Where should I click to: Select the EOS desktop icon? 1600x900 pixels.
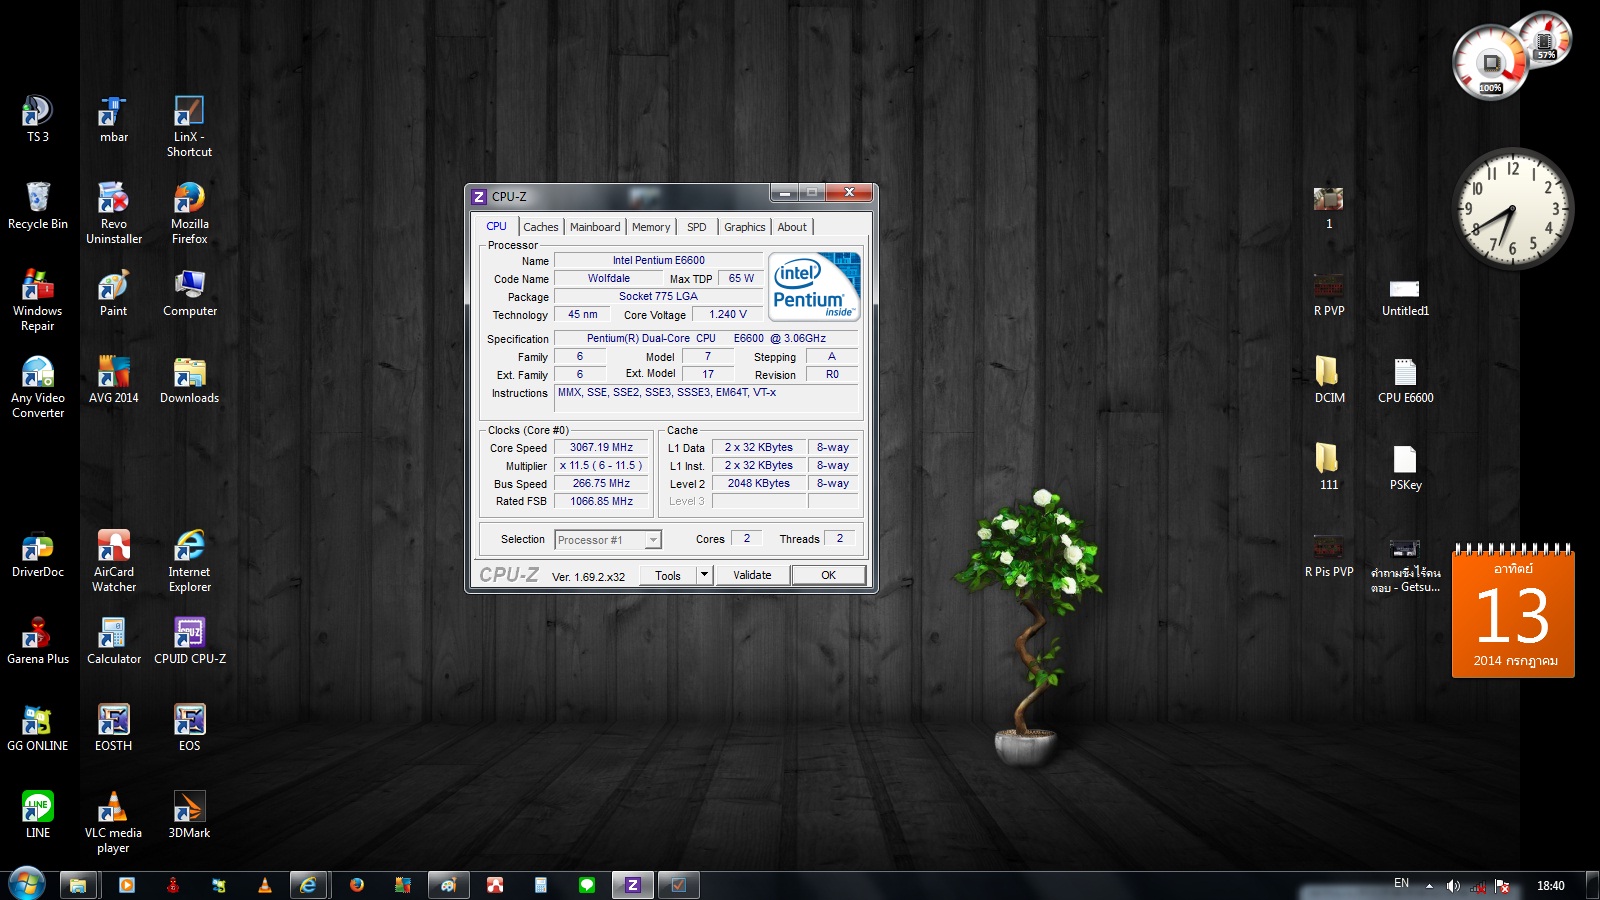pos(189,727)
